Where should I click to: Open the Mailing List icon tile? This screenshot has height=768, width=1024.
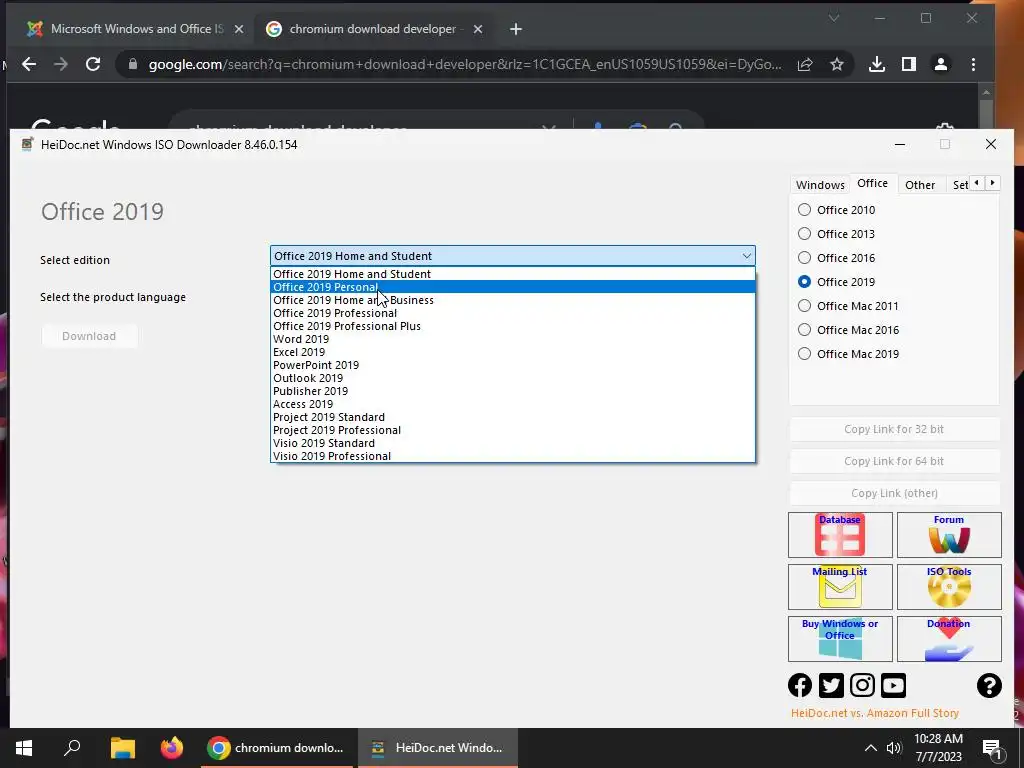(840, 586)
